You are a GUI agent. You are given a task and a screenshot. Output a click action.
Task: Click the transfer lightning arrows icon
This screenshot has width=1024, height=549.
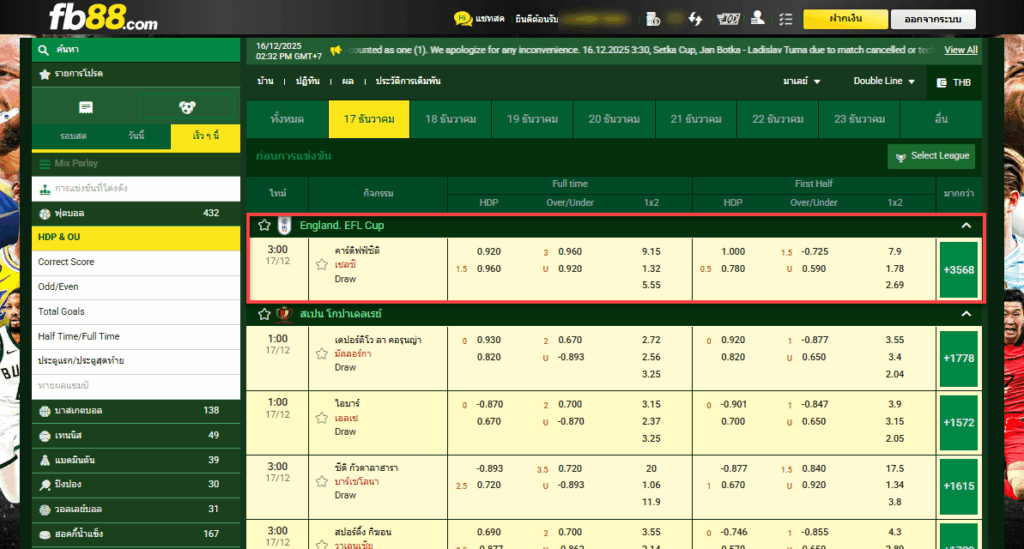(x=695, y=19)
